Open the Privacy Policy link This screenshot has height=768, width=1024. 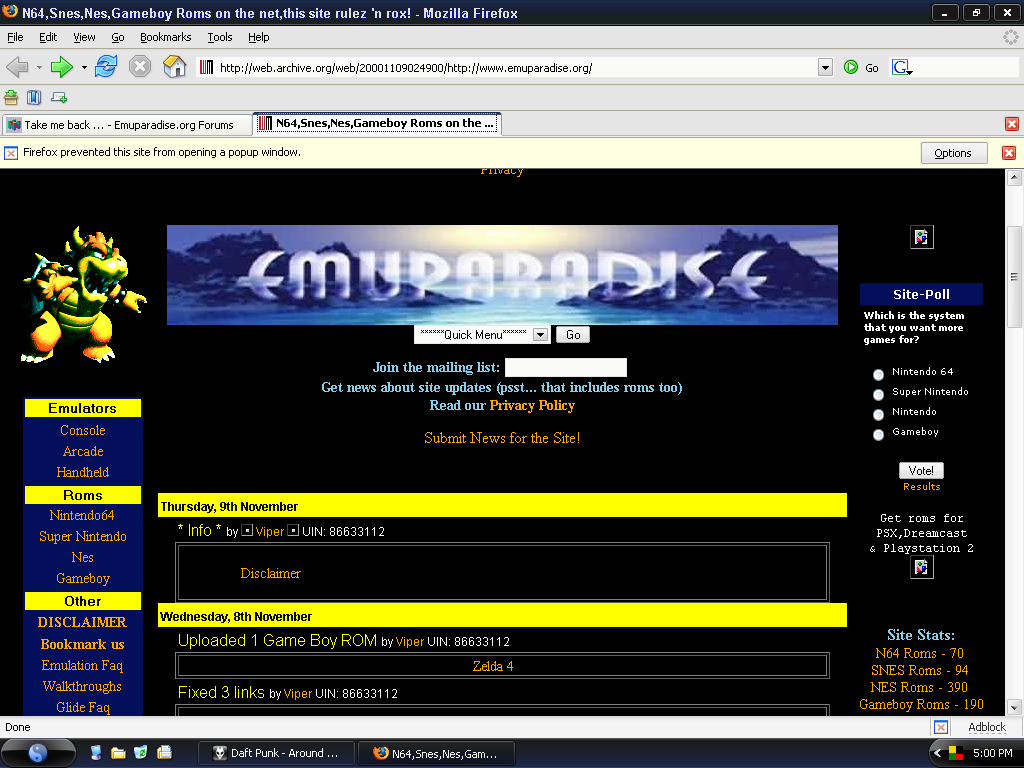532,406
